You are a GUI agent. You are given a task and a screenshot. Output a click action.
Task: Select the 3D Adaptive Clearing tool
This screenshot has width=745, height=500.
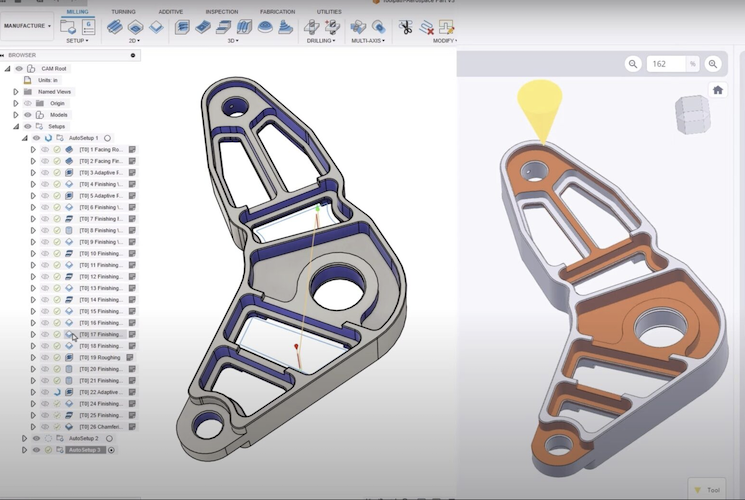tap(182, 27)
